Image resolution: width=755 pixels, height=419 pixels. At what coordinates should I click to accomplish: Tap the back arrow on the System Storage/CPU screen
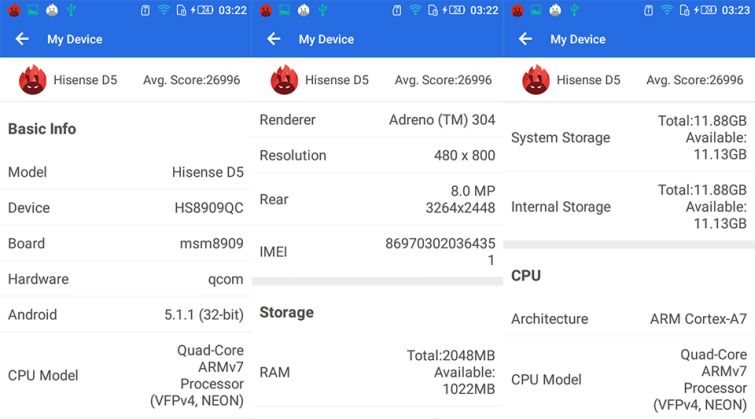pos(525,39)
